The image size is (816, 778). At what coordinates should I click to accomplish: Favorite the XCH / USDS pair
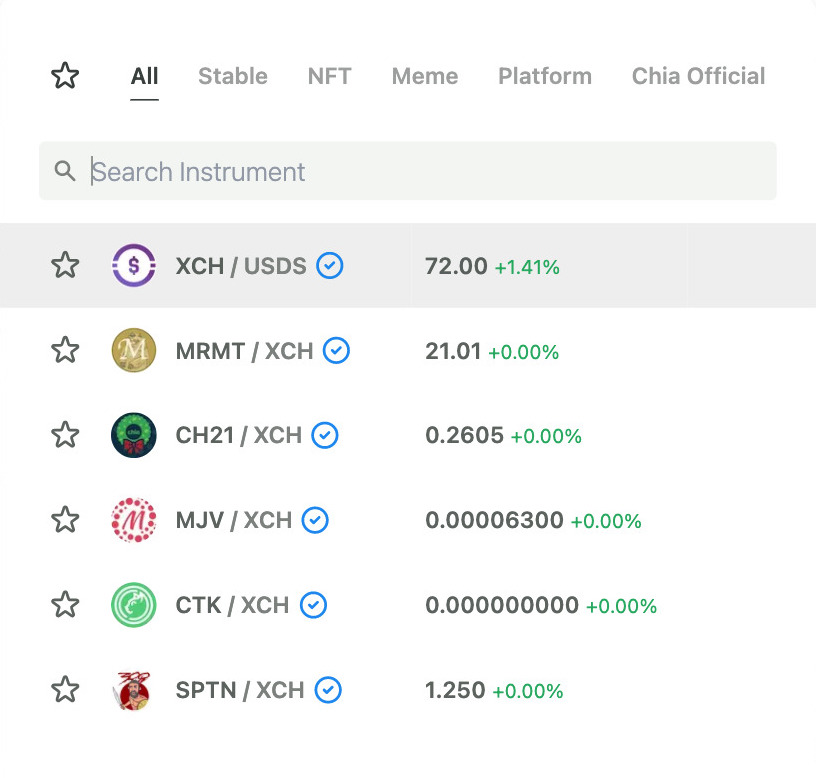(65, 265)
